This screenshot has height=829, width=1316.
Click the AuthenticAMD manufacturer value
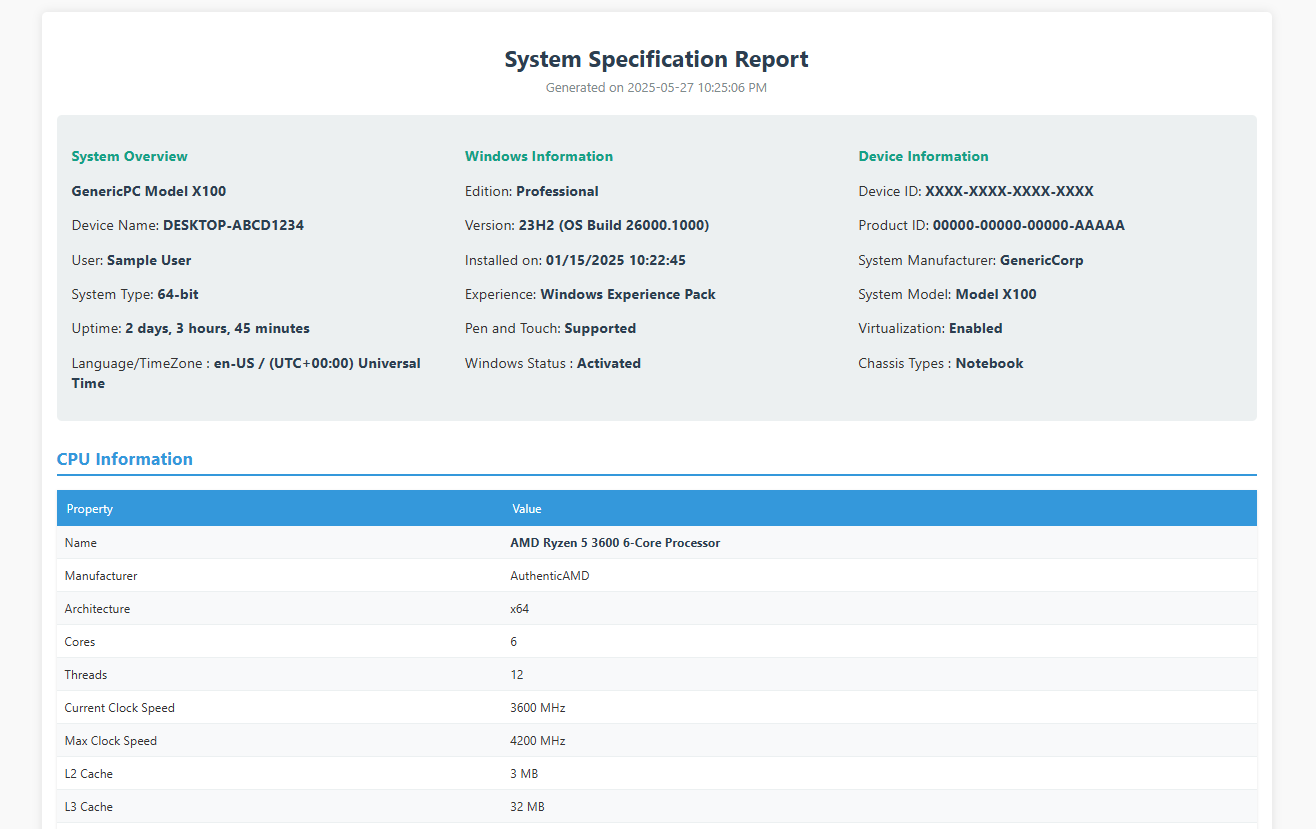[550, 576]
